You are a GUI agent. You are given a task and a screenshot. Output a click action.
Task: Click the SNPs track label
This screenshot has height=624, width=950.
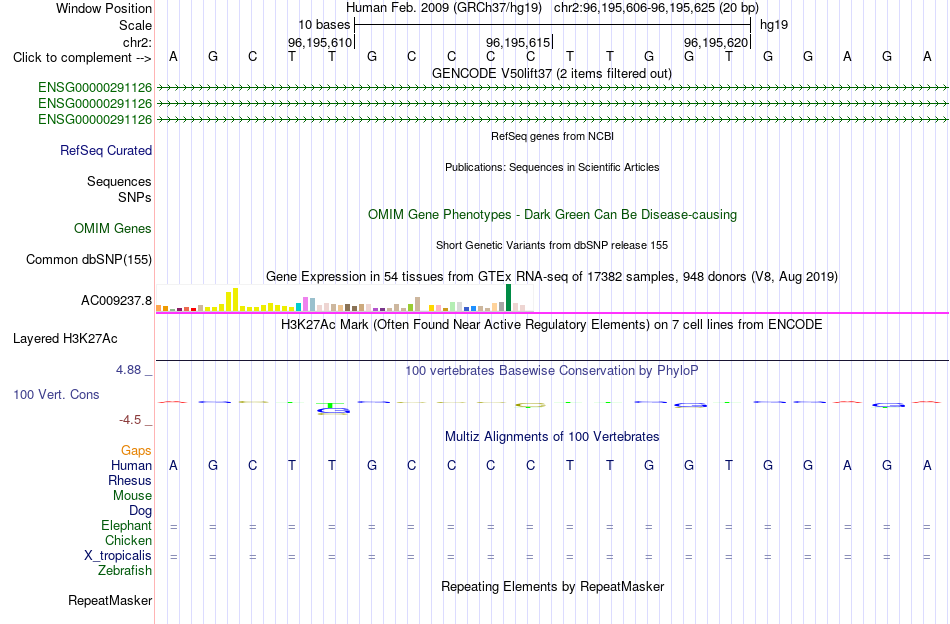click(x=135, y=197)
